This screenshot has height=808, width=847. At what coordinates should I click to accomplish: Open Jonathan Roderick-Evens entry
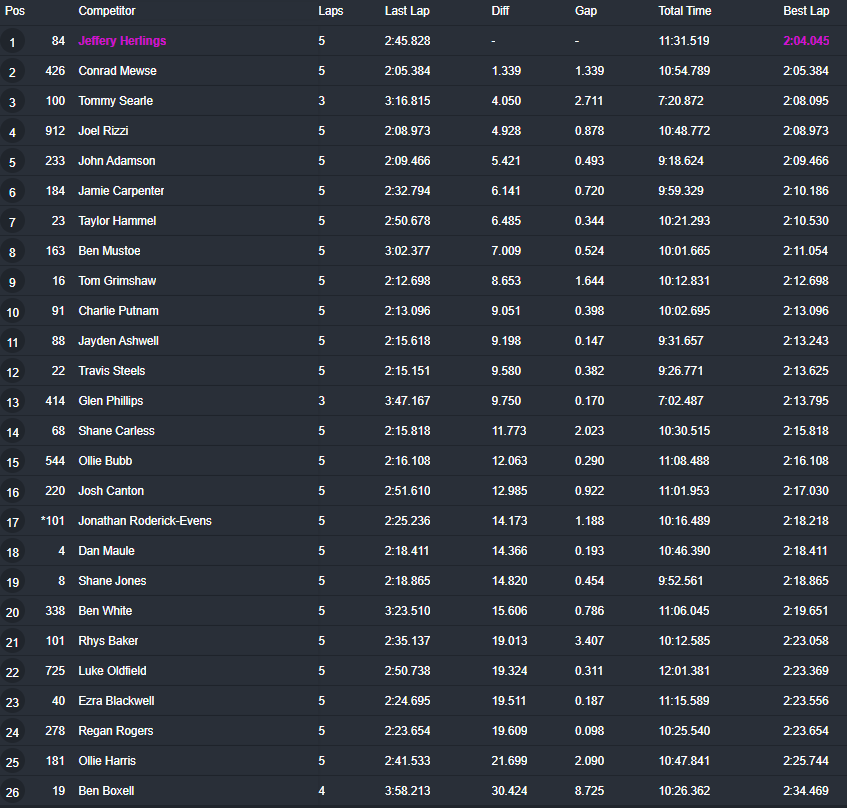[144, 521]
